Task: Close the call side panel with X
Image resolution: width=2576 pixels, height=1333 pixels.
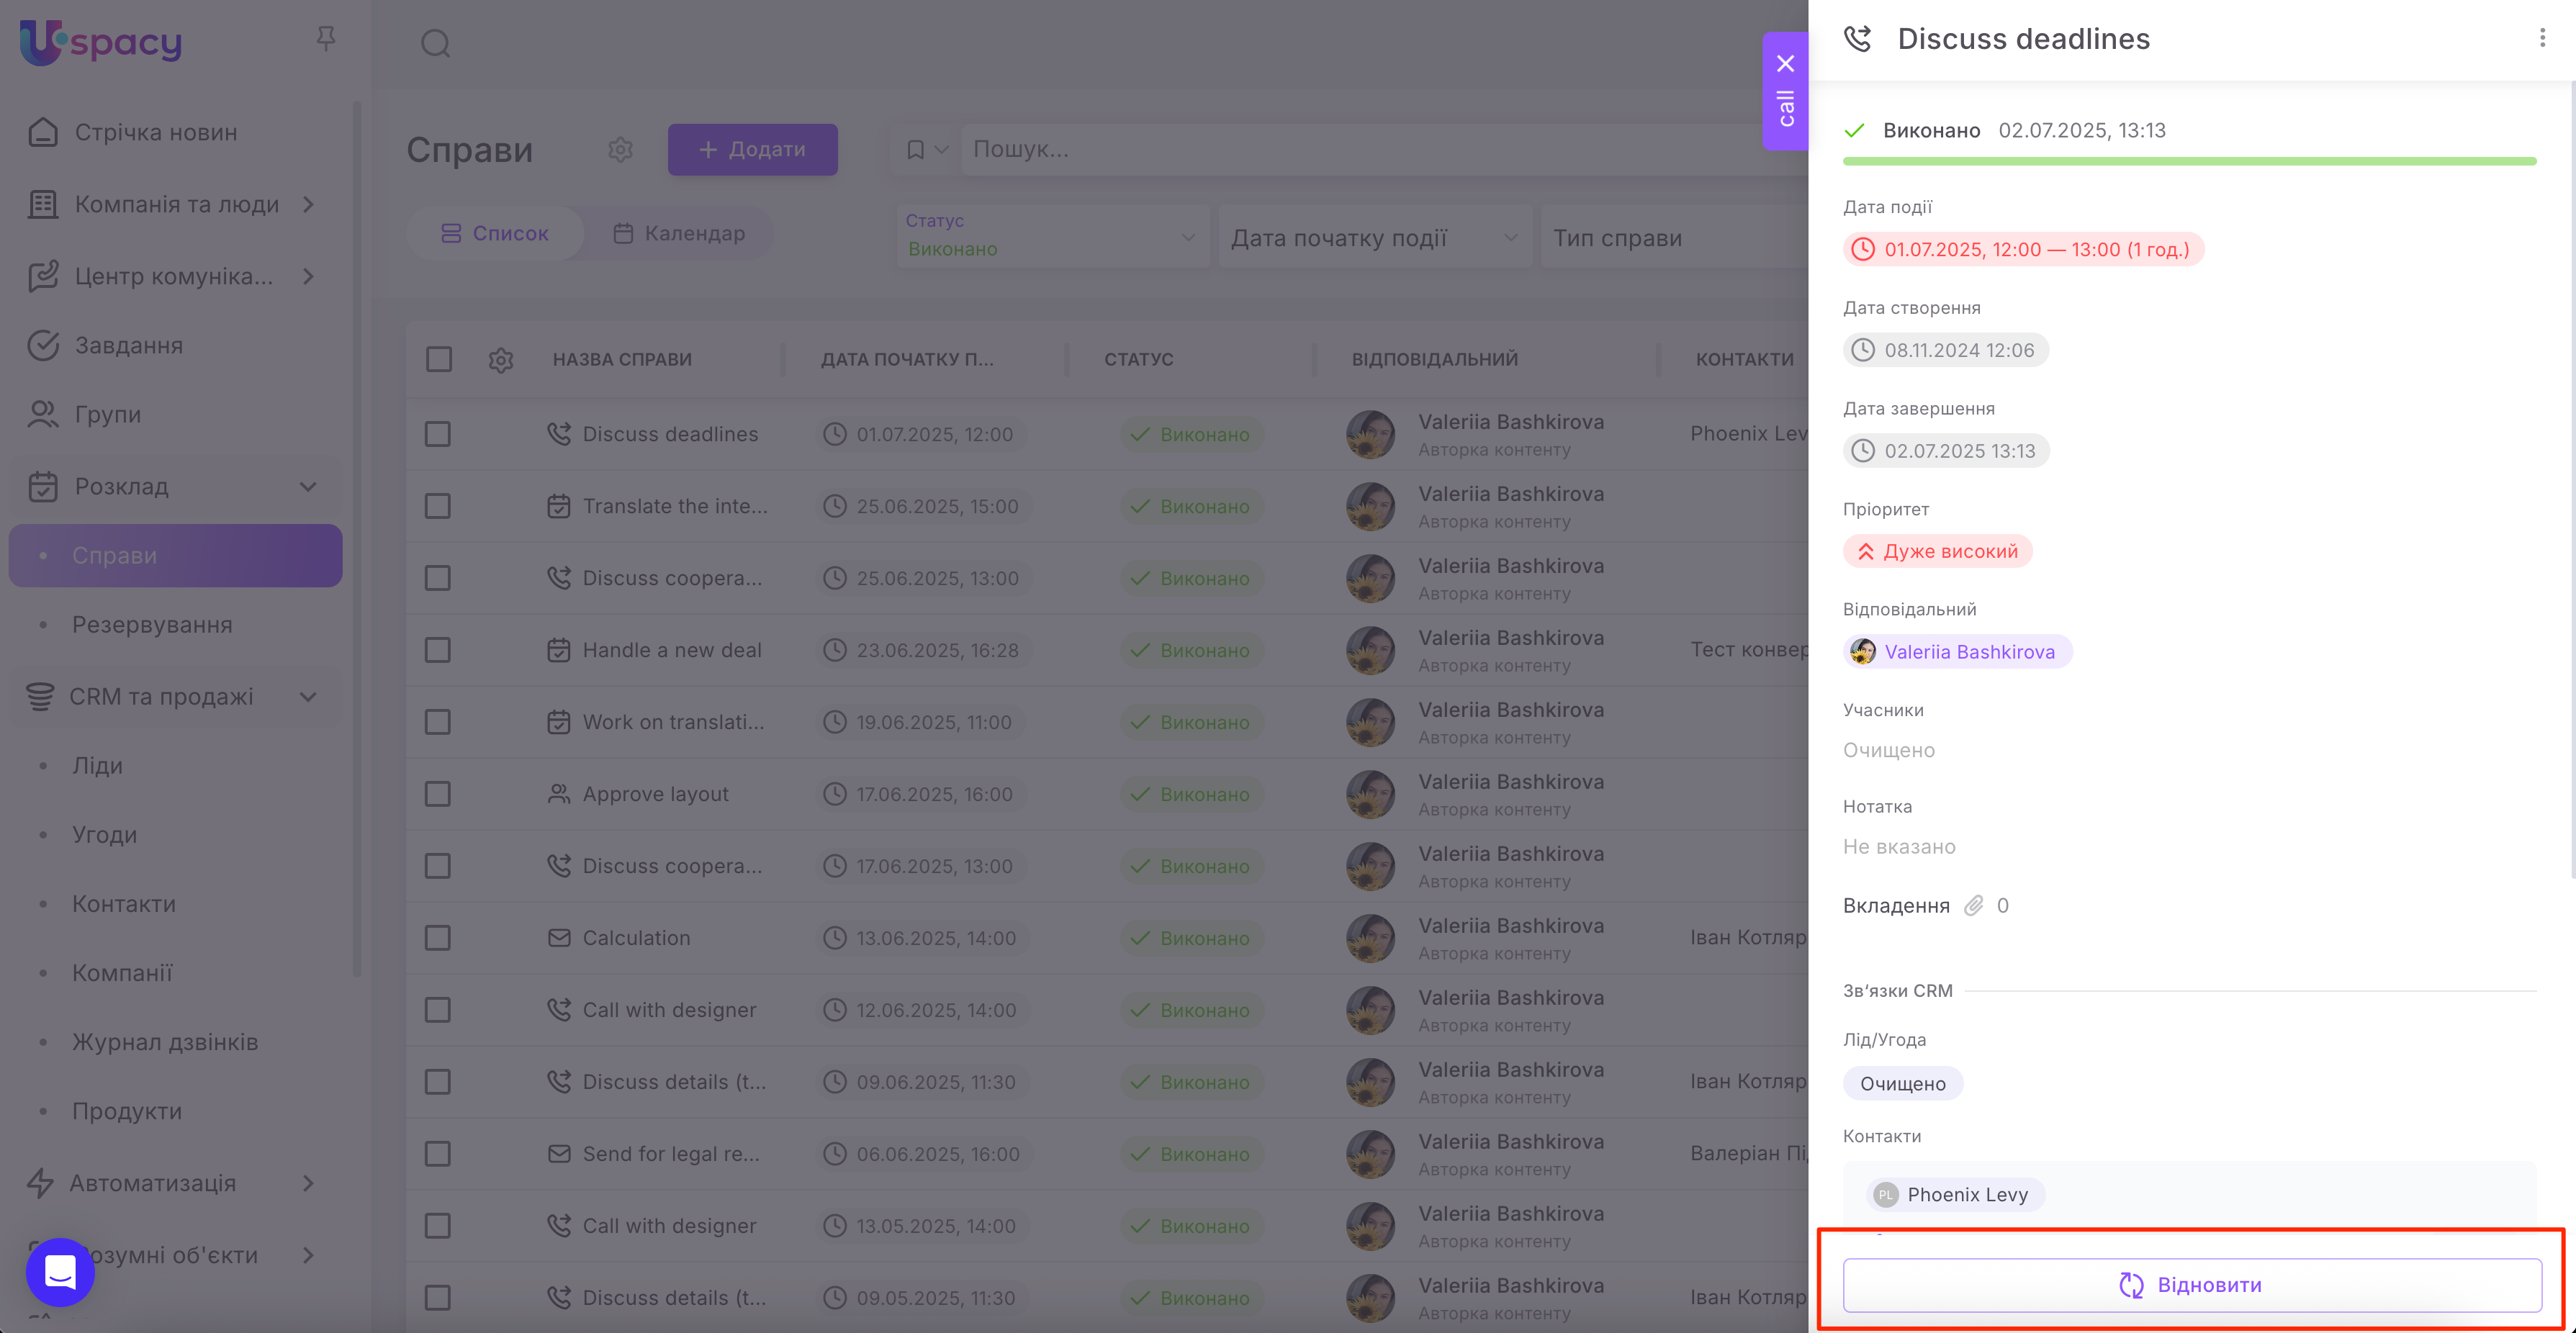Action: click(x=1785, y=64)
